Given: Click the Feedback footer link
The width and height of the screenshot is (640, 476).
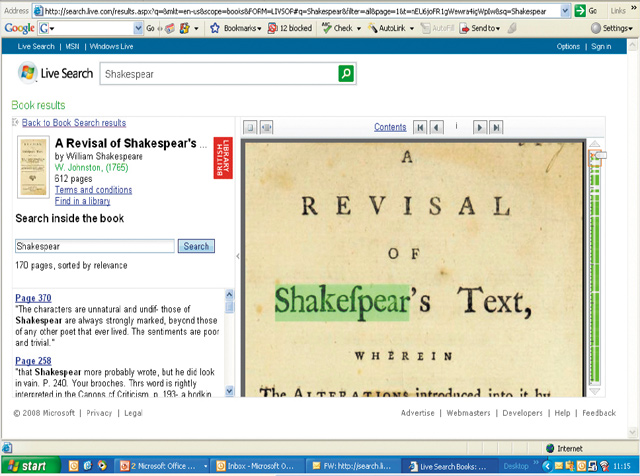Looking at the screenshot, I should [x=599, y=413].
